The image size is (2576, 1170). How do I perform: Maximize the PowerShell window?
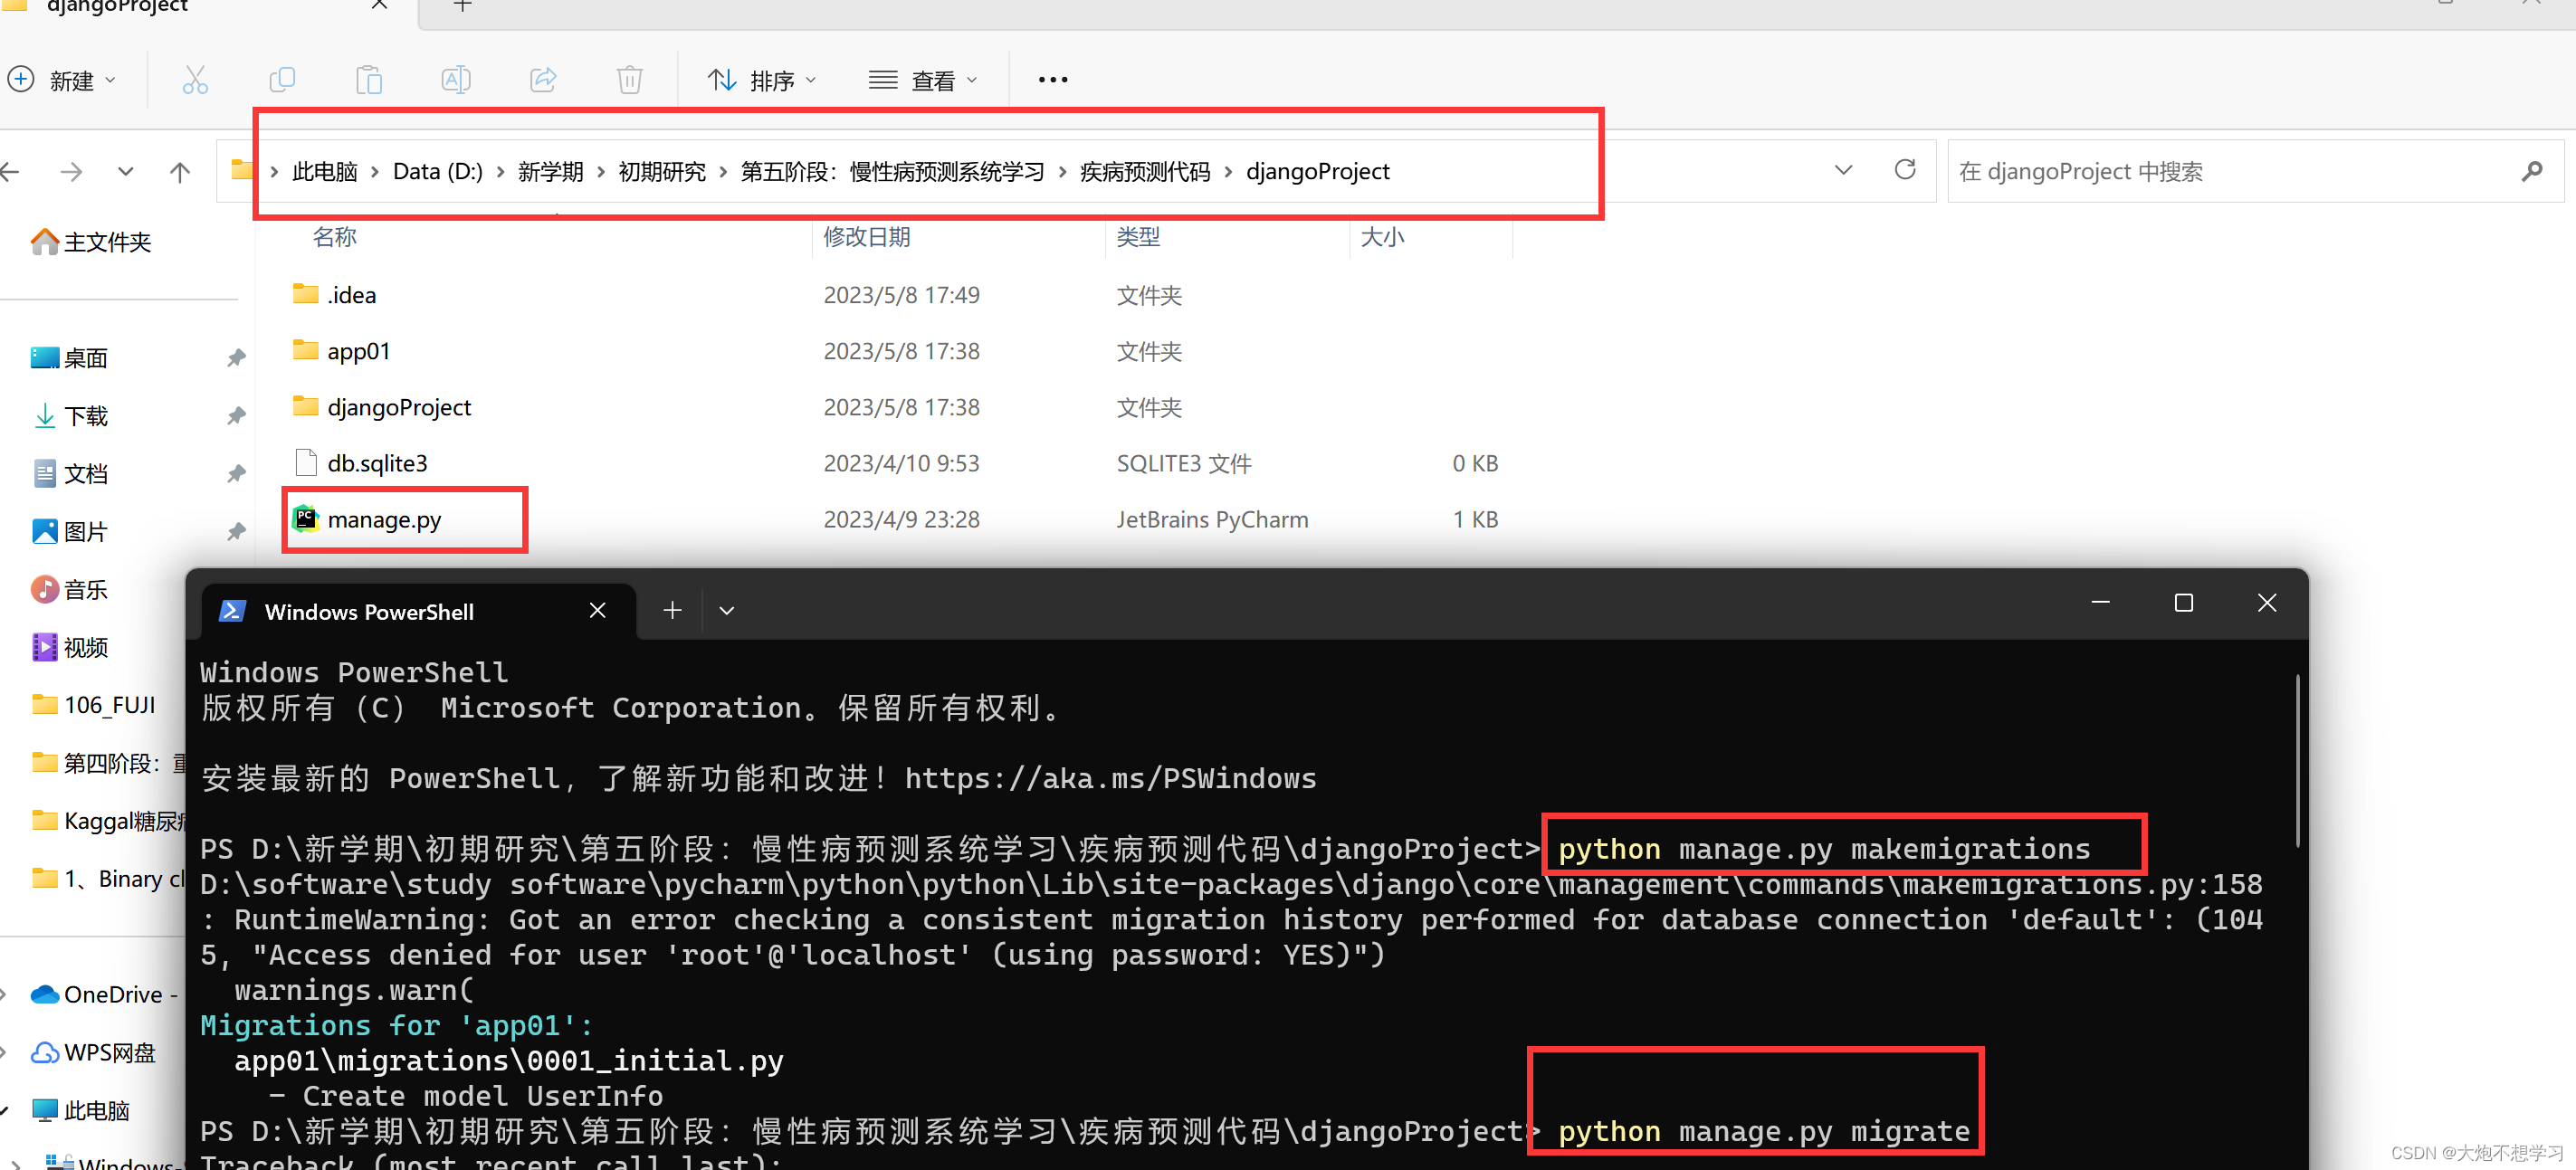tap(2184, 603)
